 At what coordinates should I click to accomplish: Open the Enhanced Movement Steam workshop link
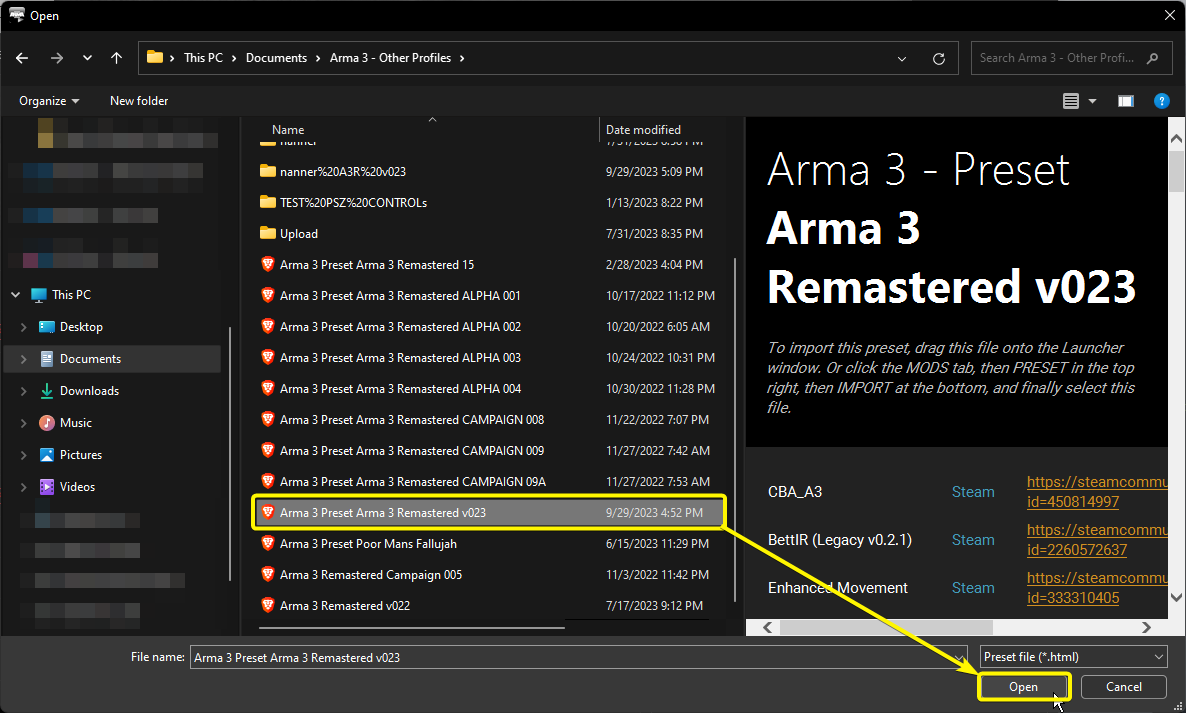(1097, 587)
